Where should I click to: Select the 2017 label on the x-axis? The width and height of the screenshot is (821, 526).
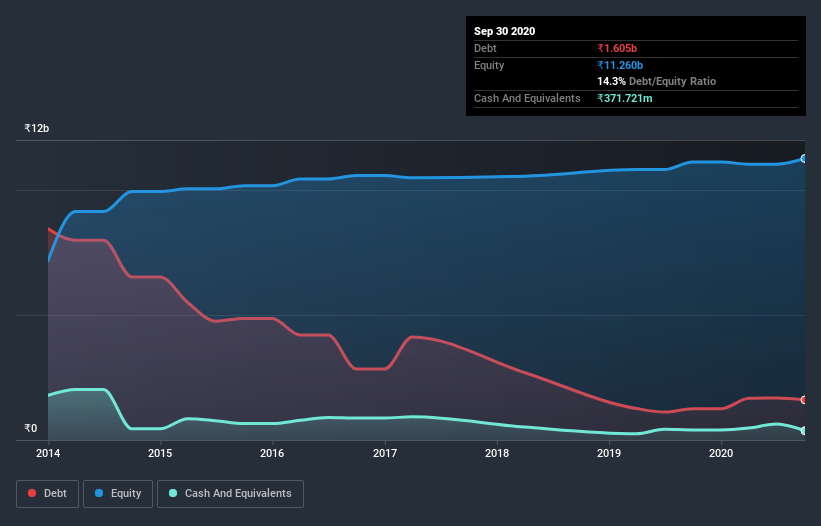click(385, 453)
